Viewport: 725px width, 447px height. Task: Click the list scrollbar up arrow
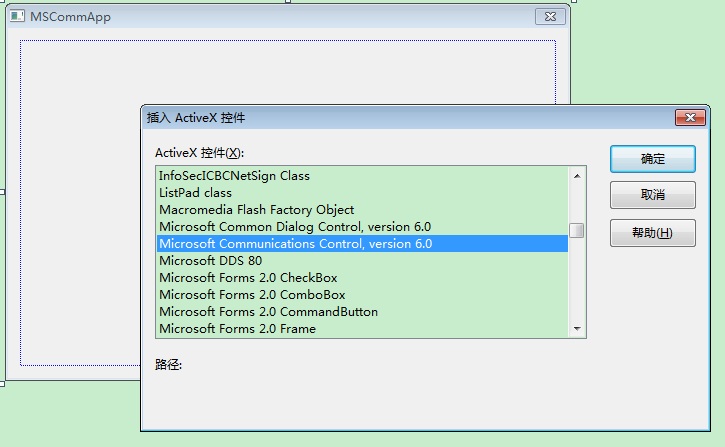click(x=577, y=176)
